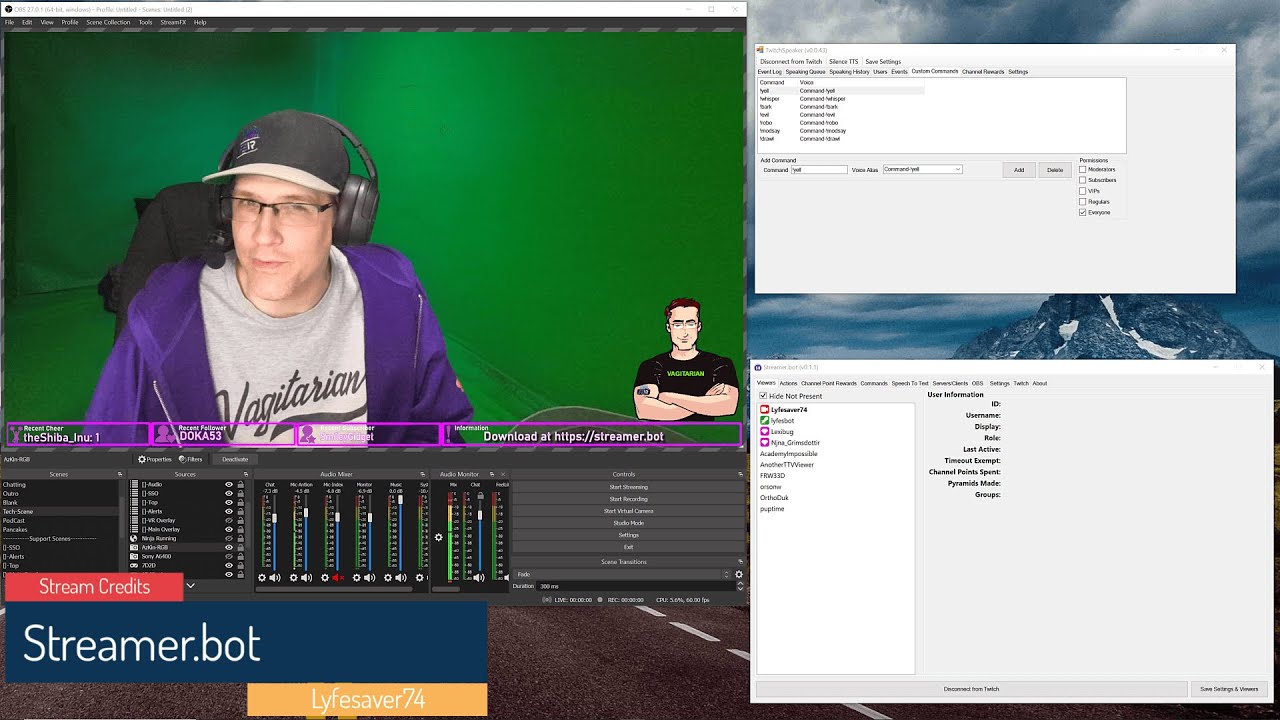Viewport: 1280px width, 720px height.
Task: Start the Virtual Camera
Action: tap(629, 511)
